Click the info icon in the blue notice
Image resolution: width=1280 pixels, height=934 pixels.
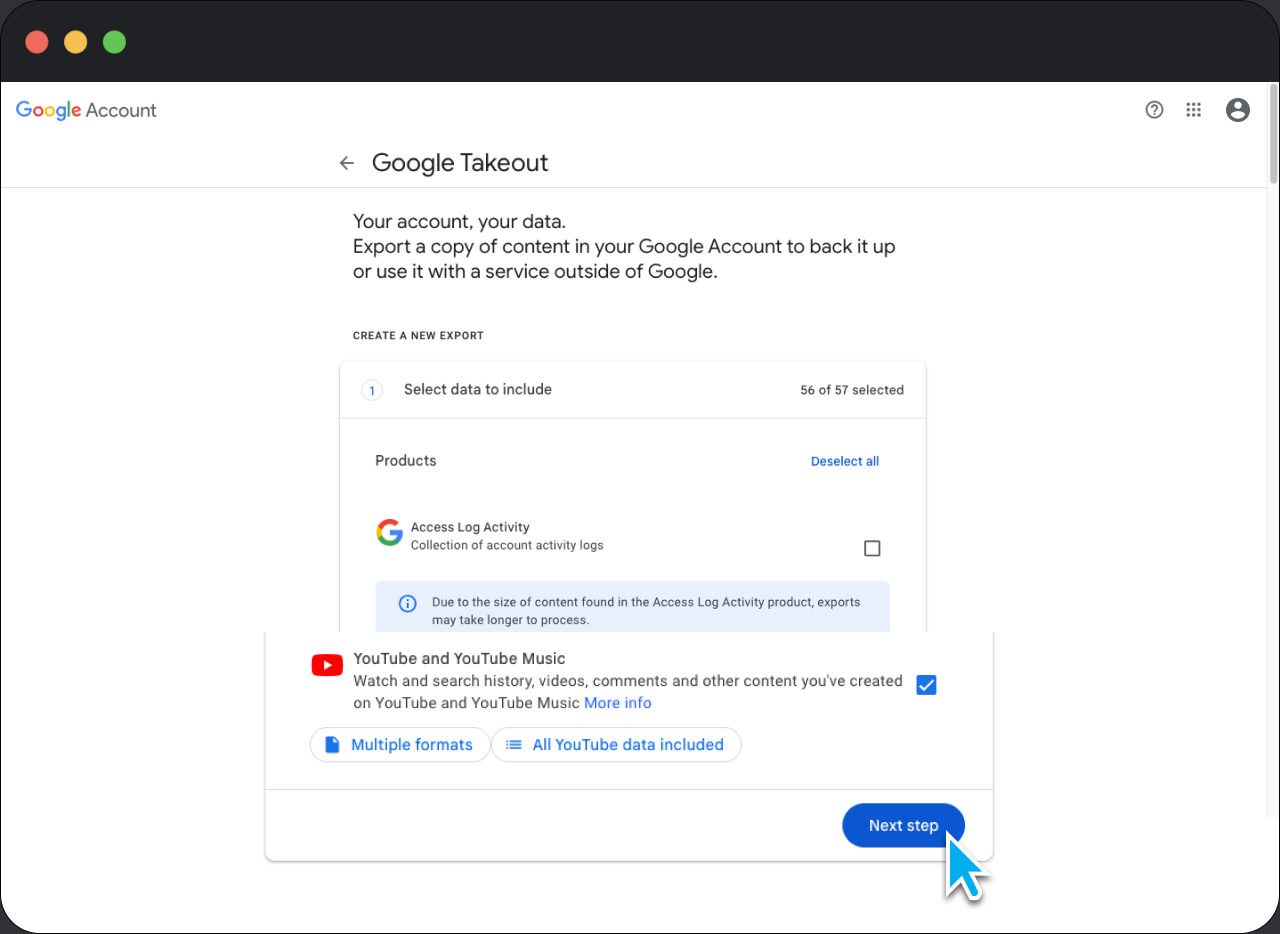pyautogui.click(x=407, y=603)
